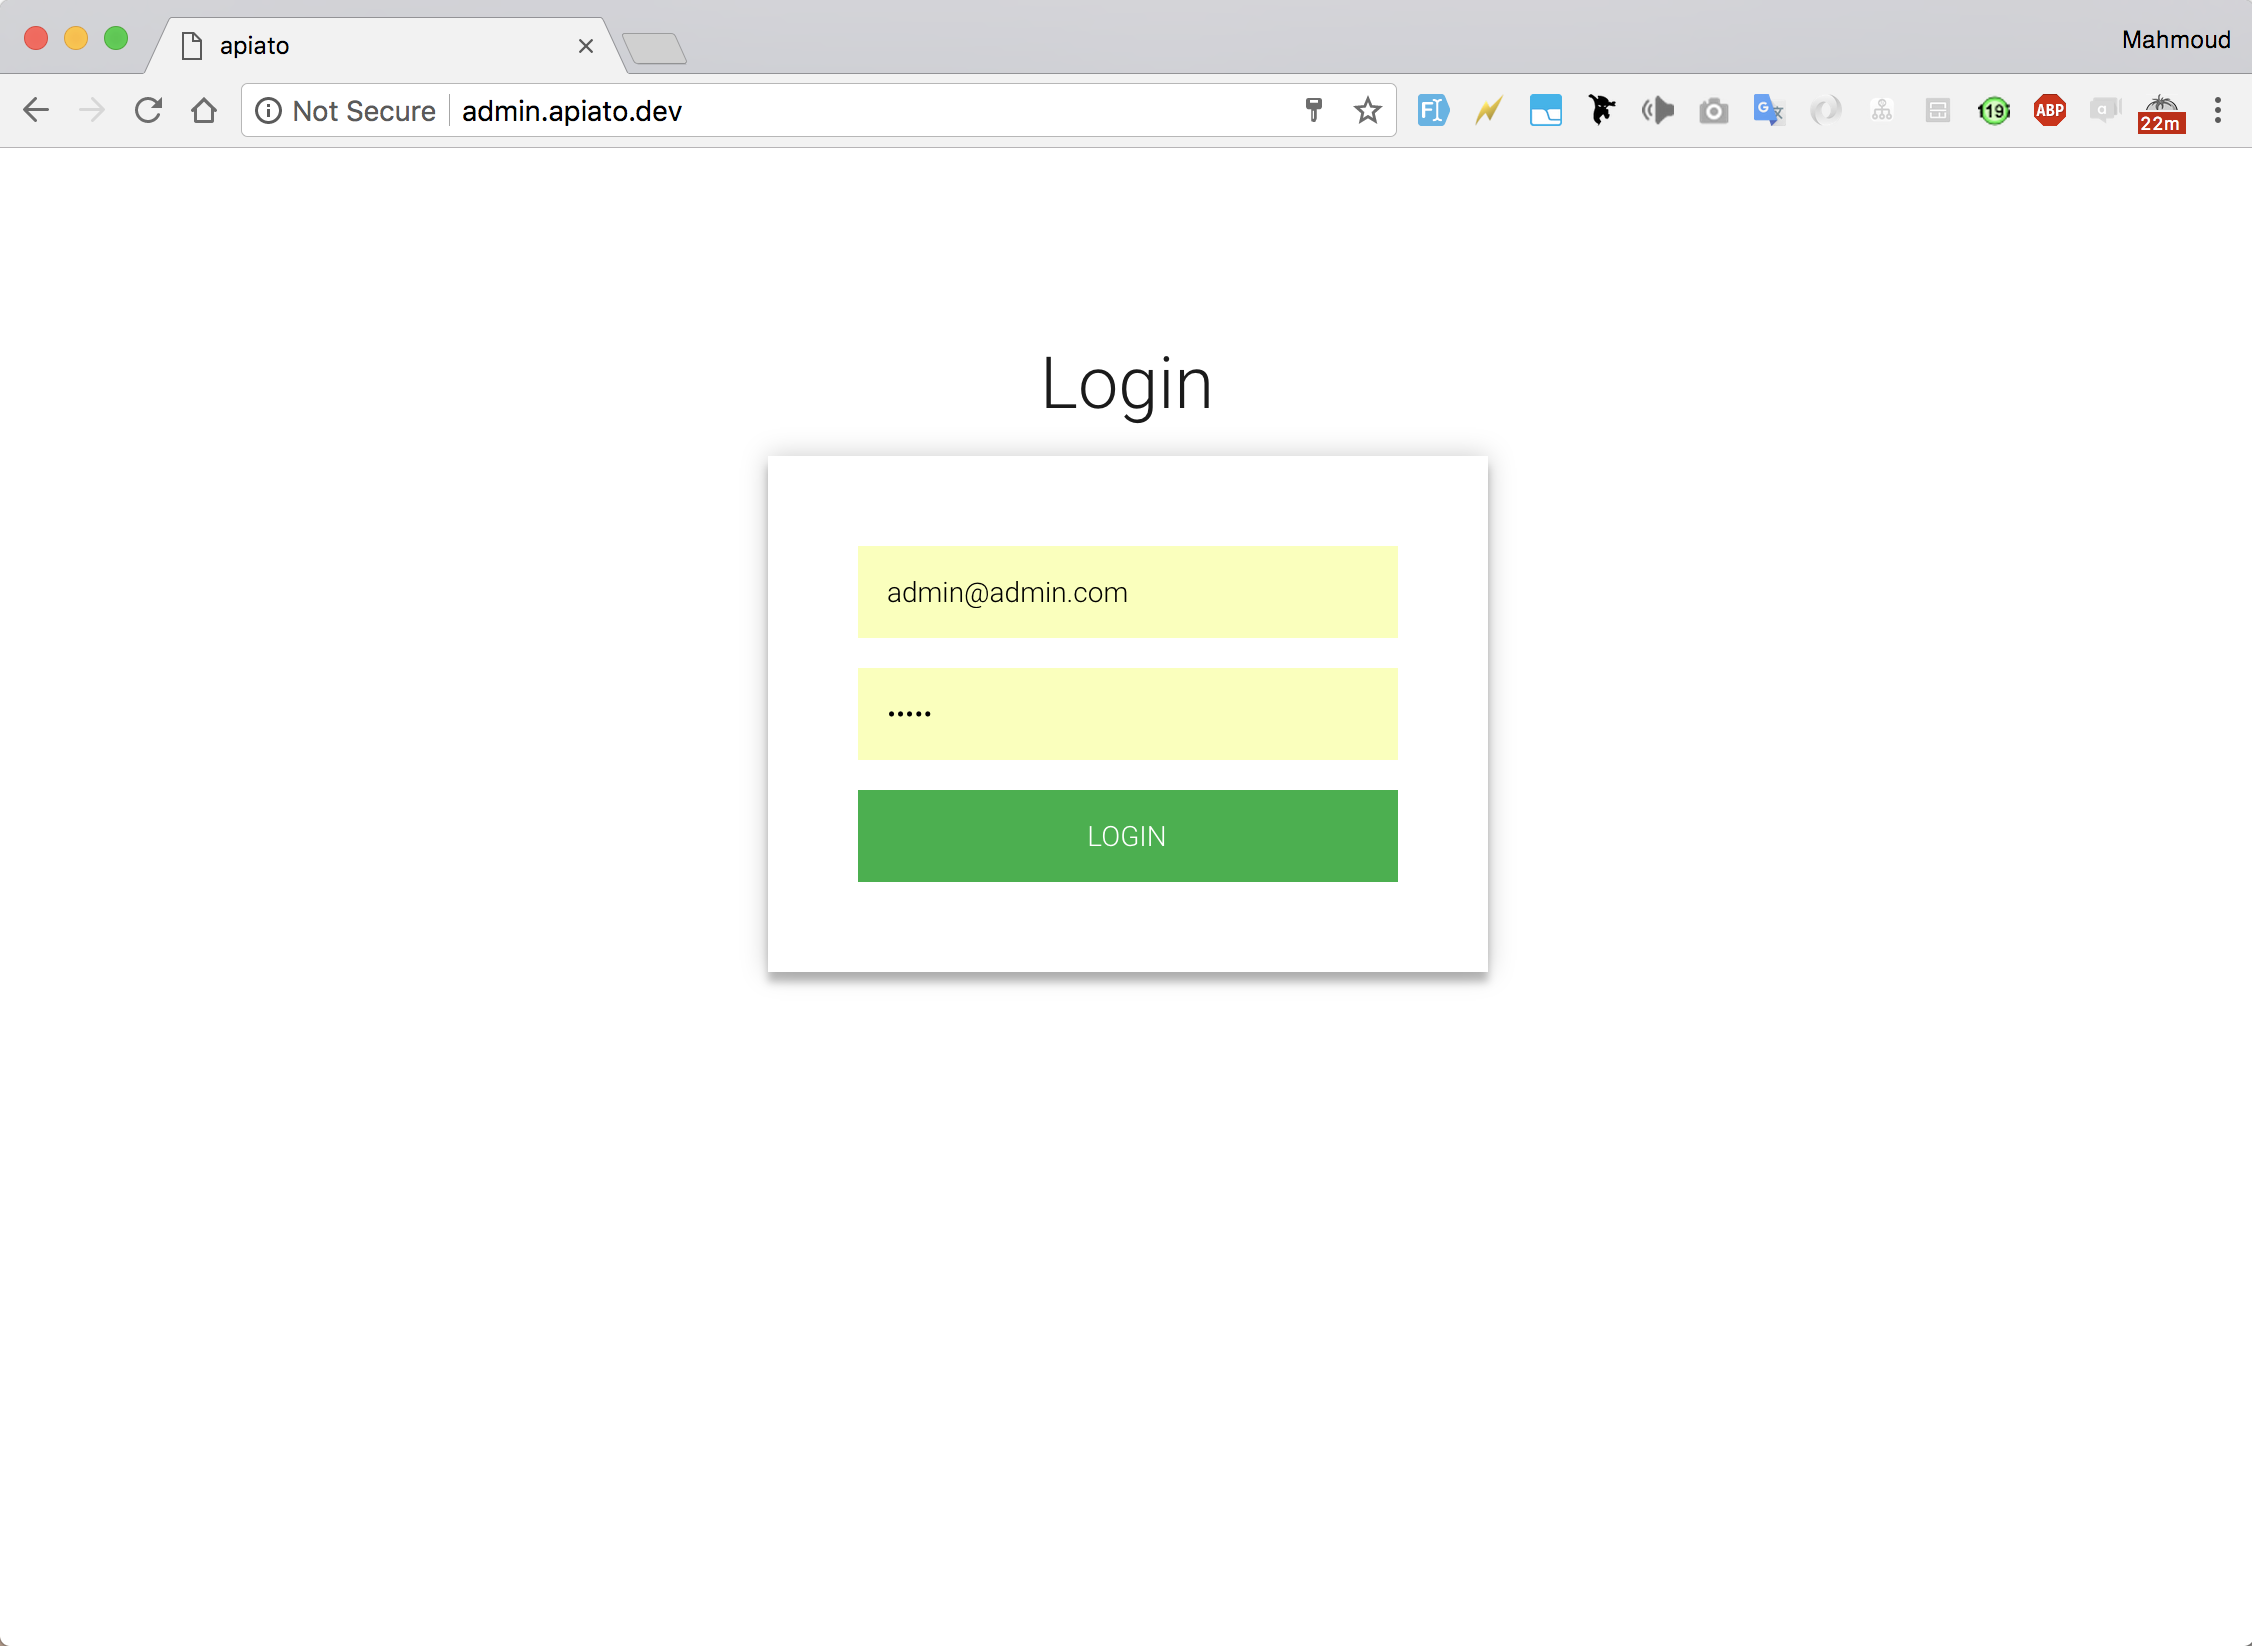Open the Mahmoud profile menu
Image resolution: width=2252 pixels, height=1646 pixels.
point(2176,40)
